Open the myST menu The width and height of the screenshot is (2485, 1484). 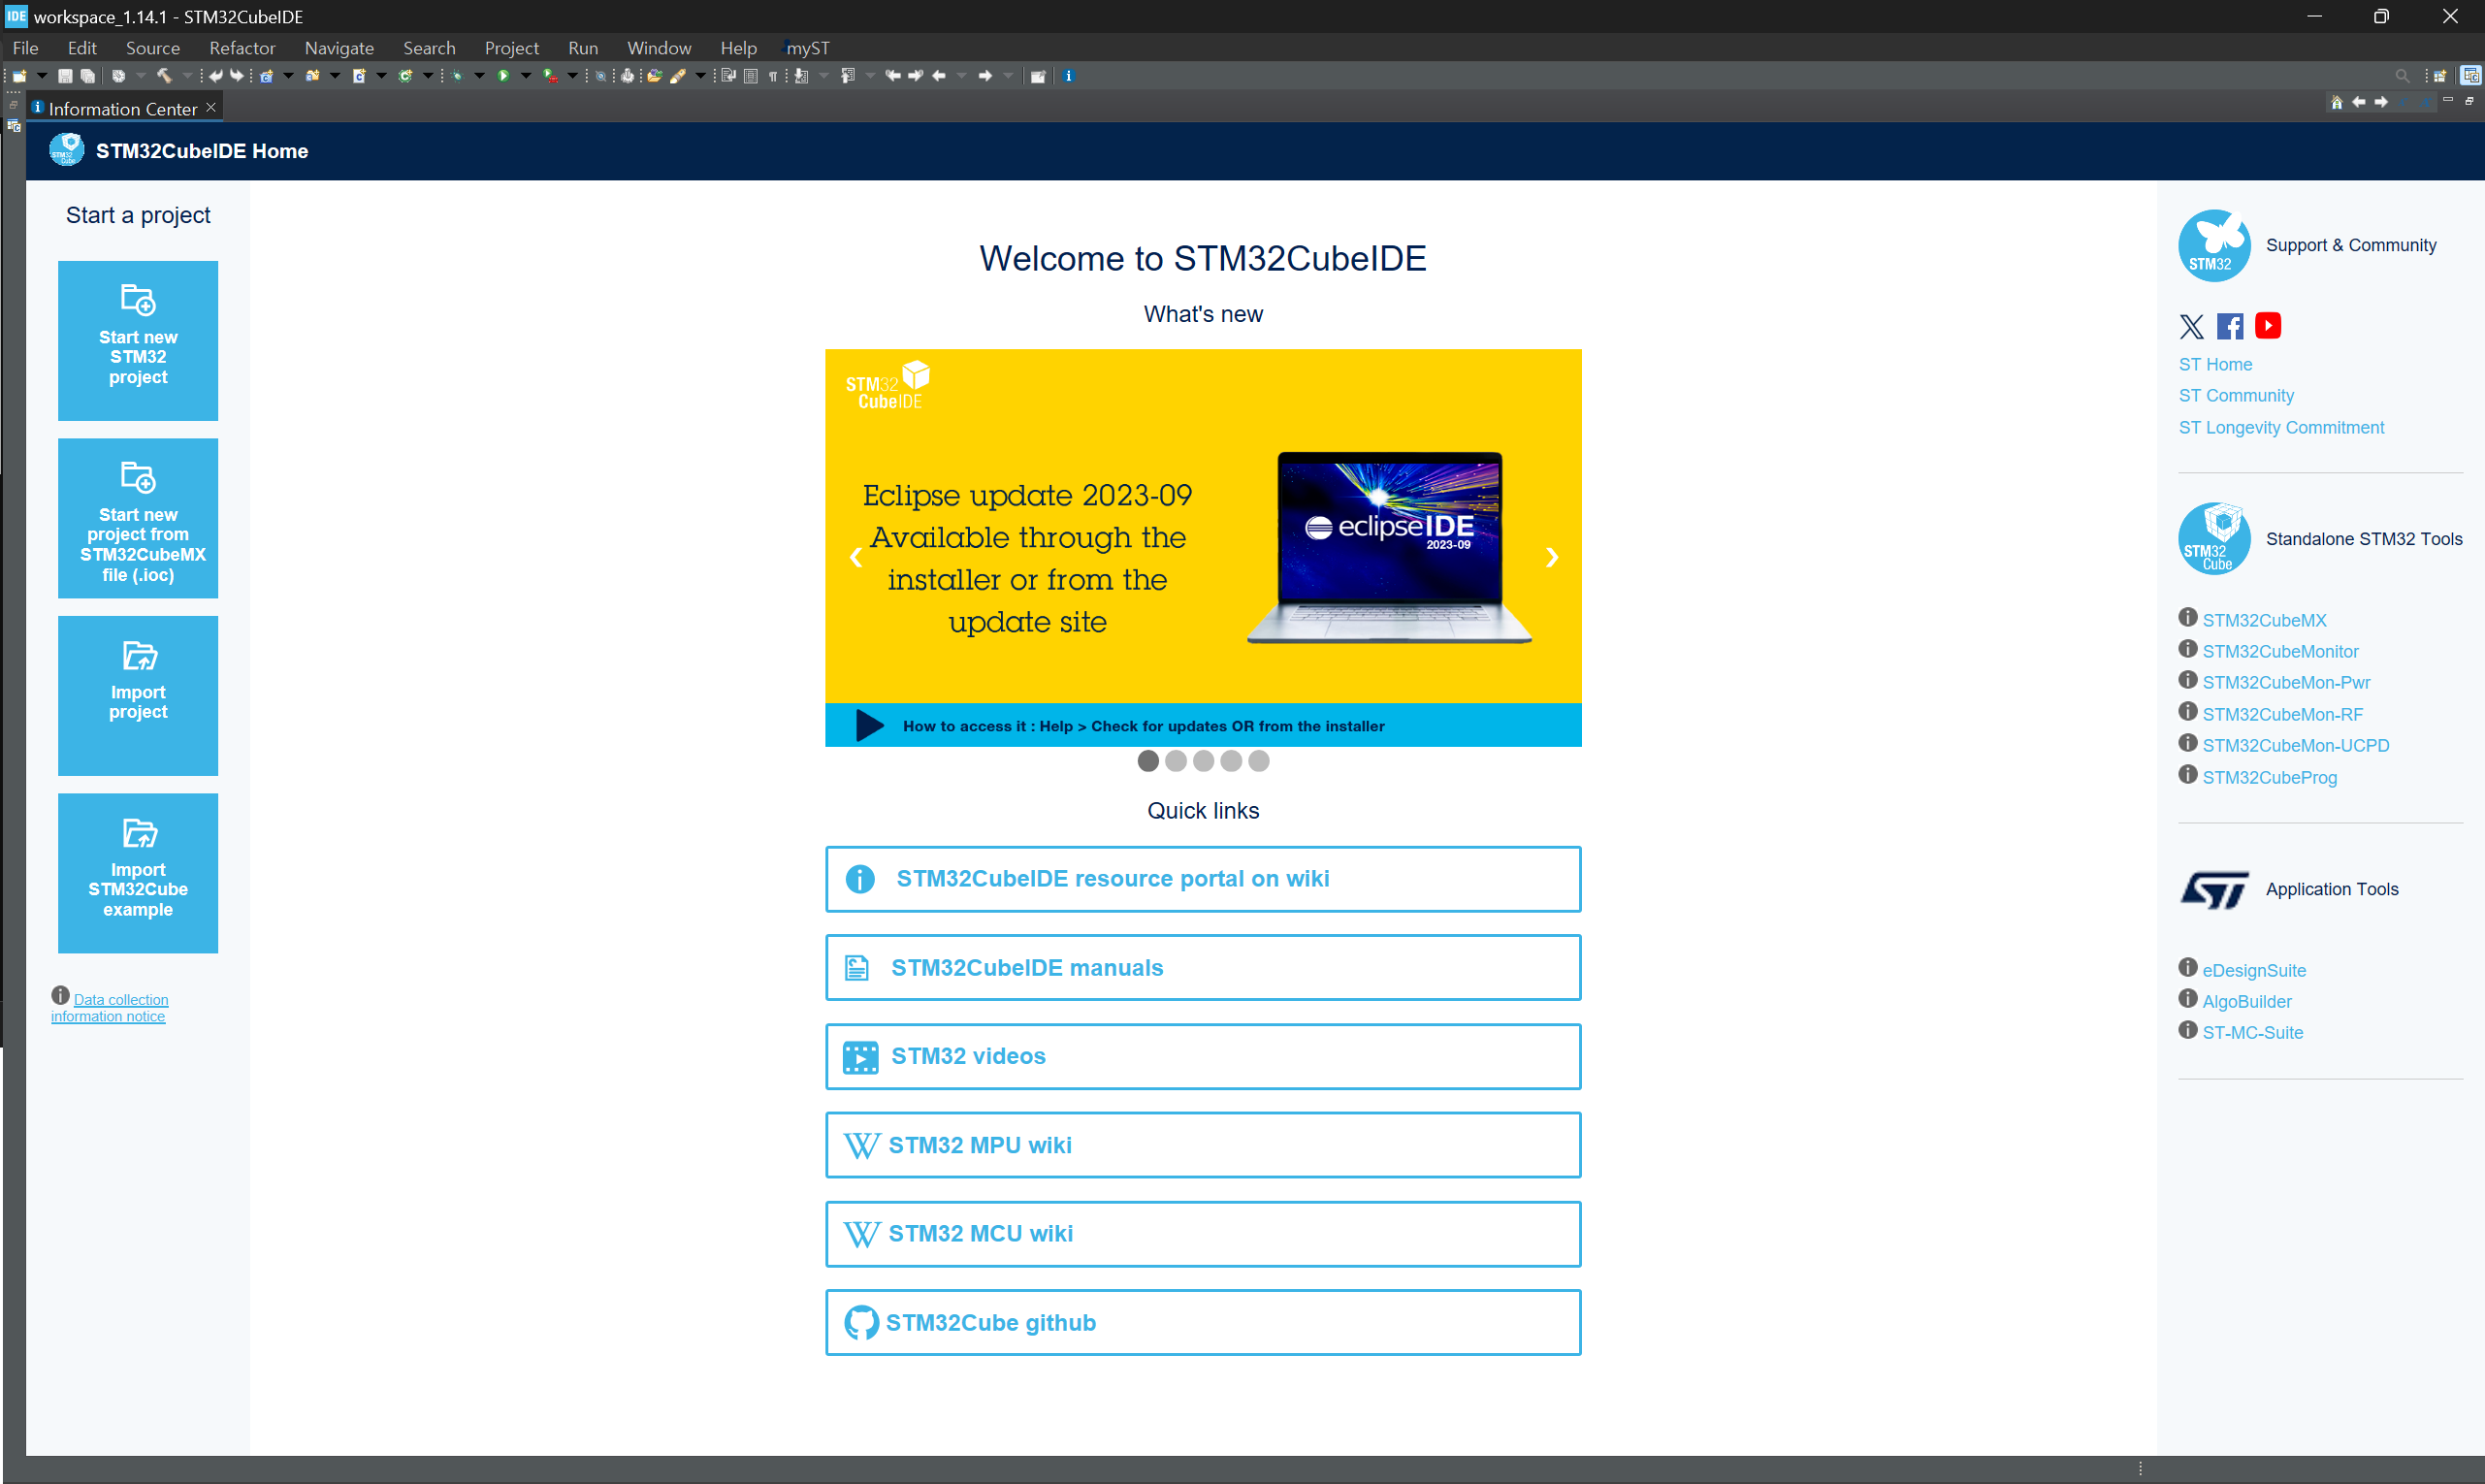click(807, 48)
